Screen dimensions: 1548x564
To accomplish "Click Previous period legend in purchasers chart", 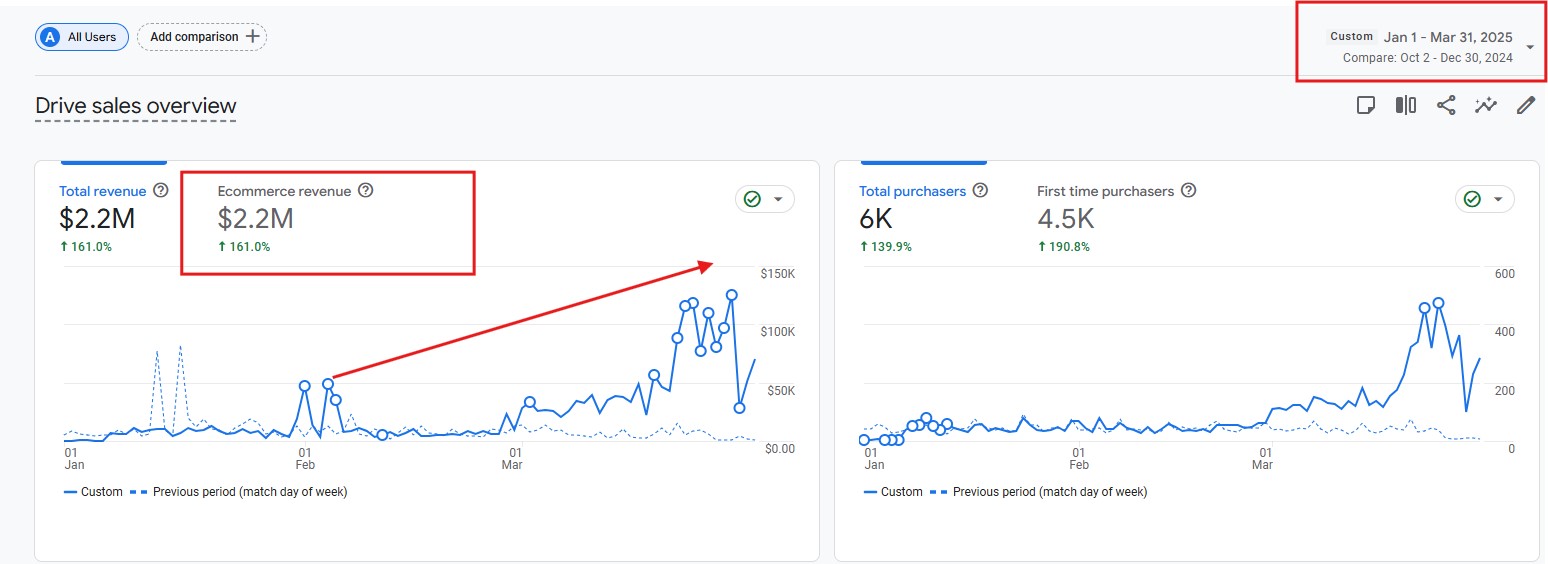I will [x=1039, y=492].
